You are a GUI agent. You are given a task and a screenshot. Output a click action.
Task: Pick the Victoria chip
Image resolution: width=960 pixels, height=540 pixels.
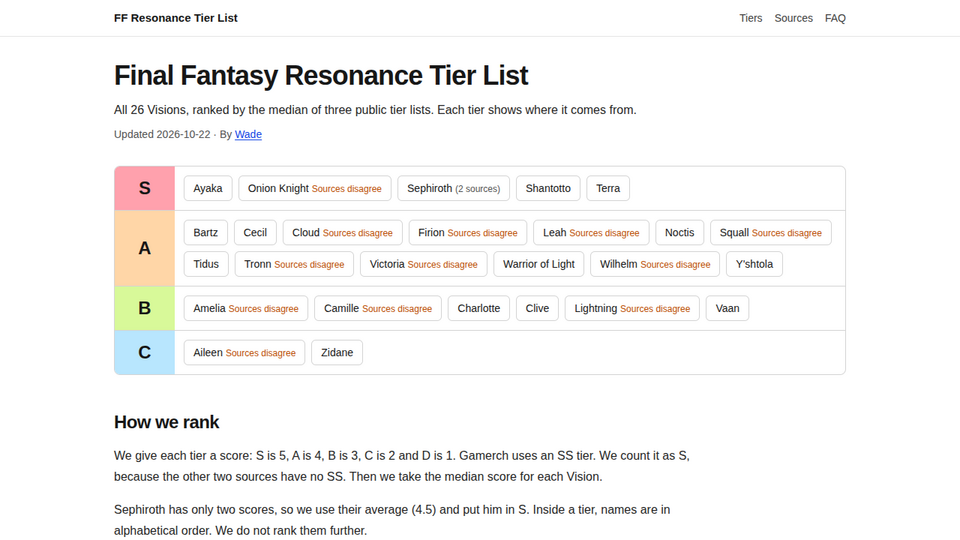click(424, 264)
